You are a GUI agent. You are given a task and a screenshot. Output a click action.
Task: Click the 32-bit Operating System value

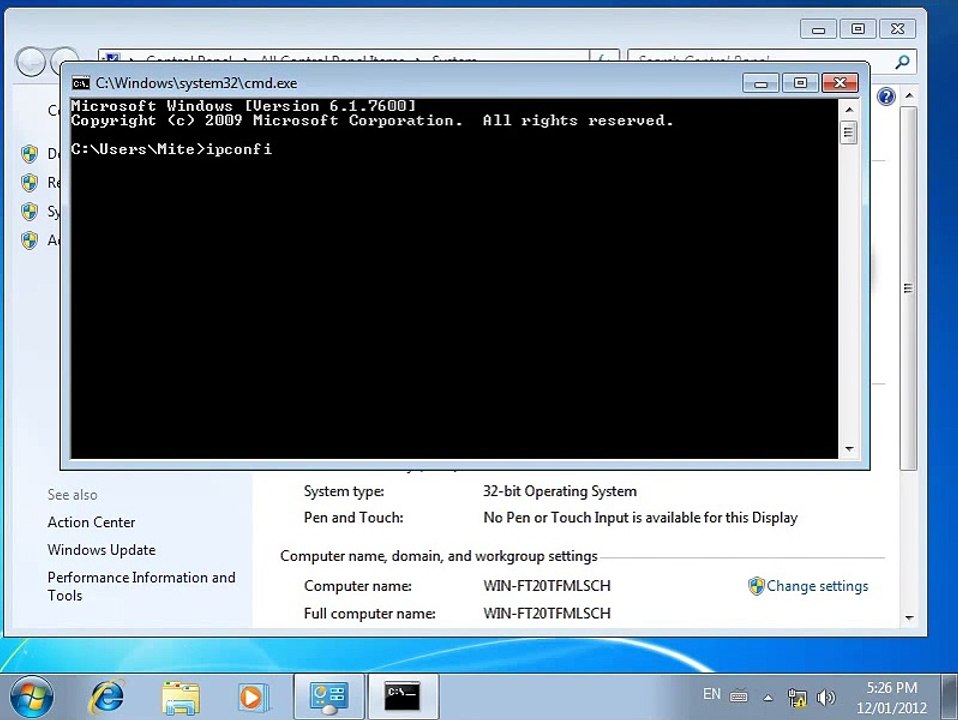(560, 491)
